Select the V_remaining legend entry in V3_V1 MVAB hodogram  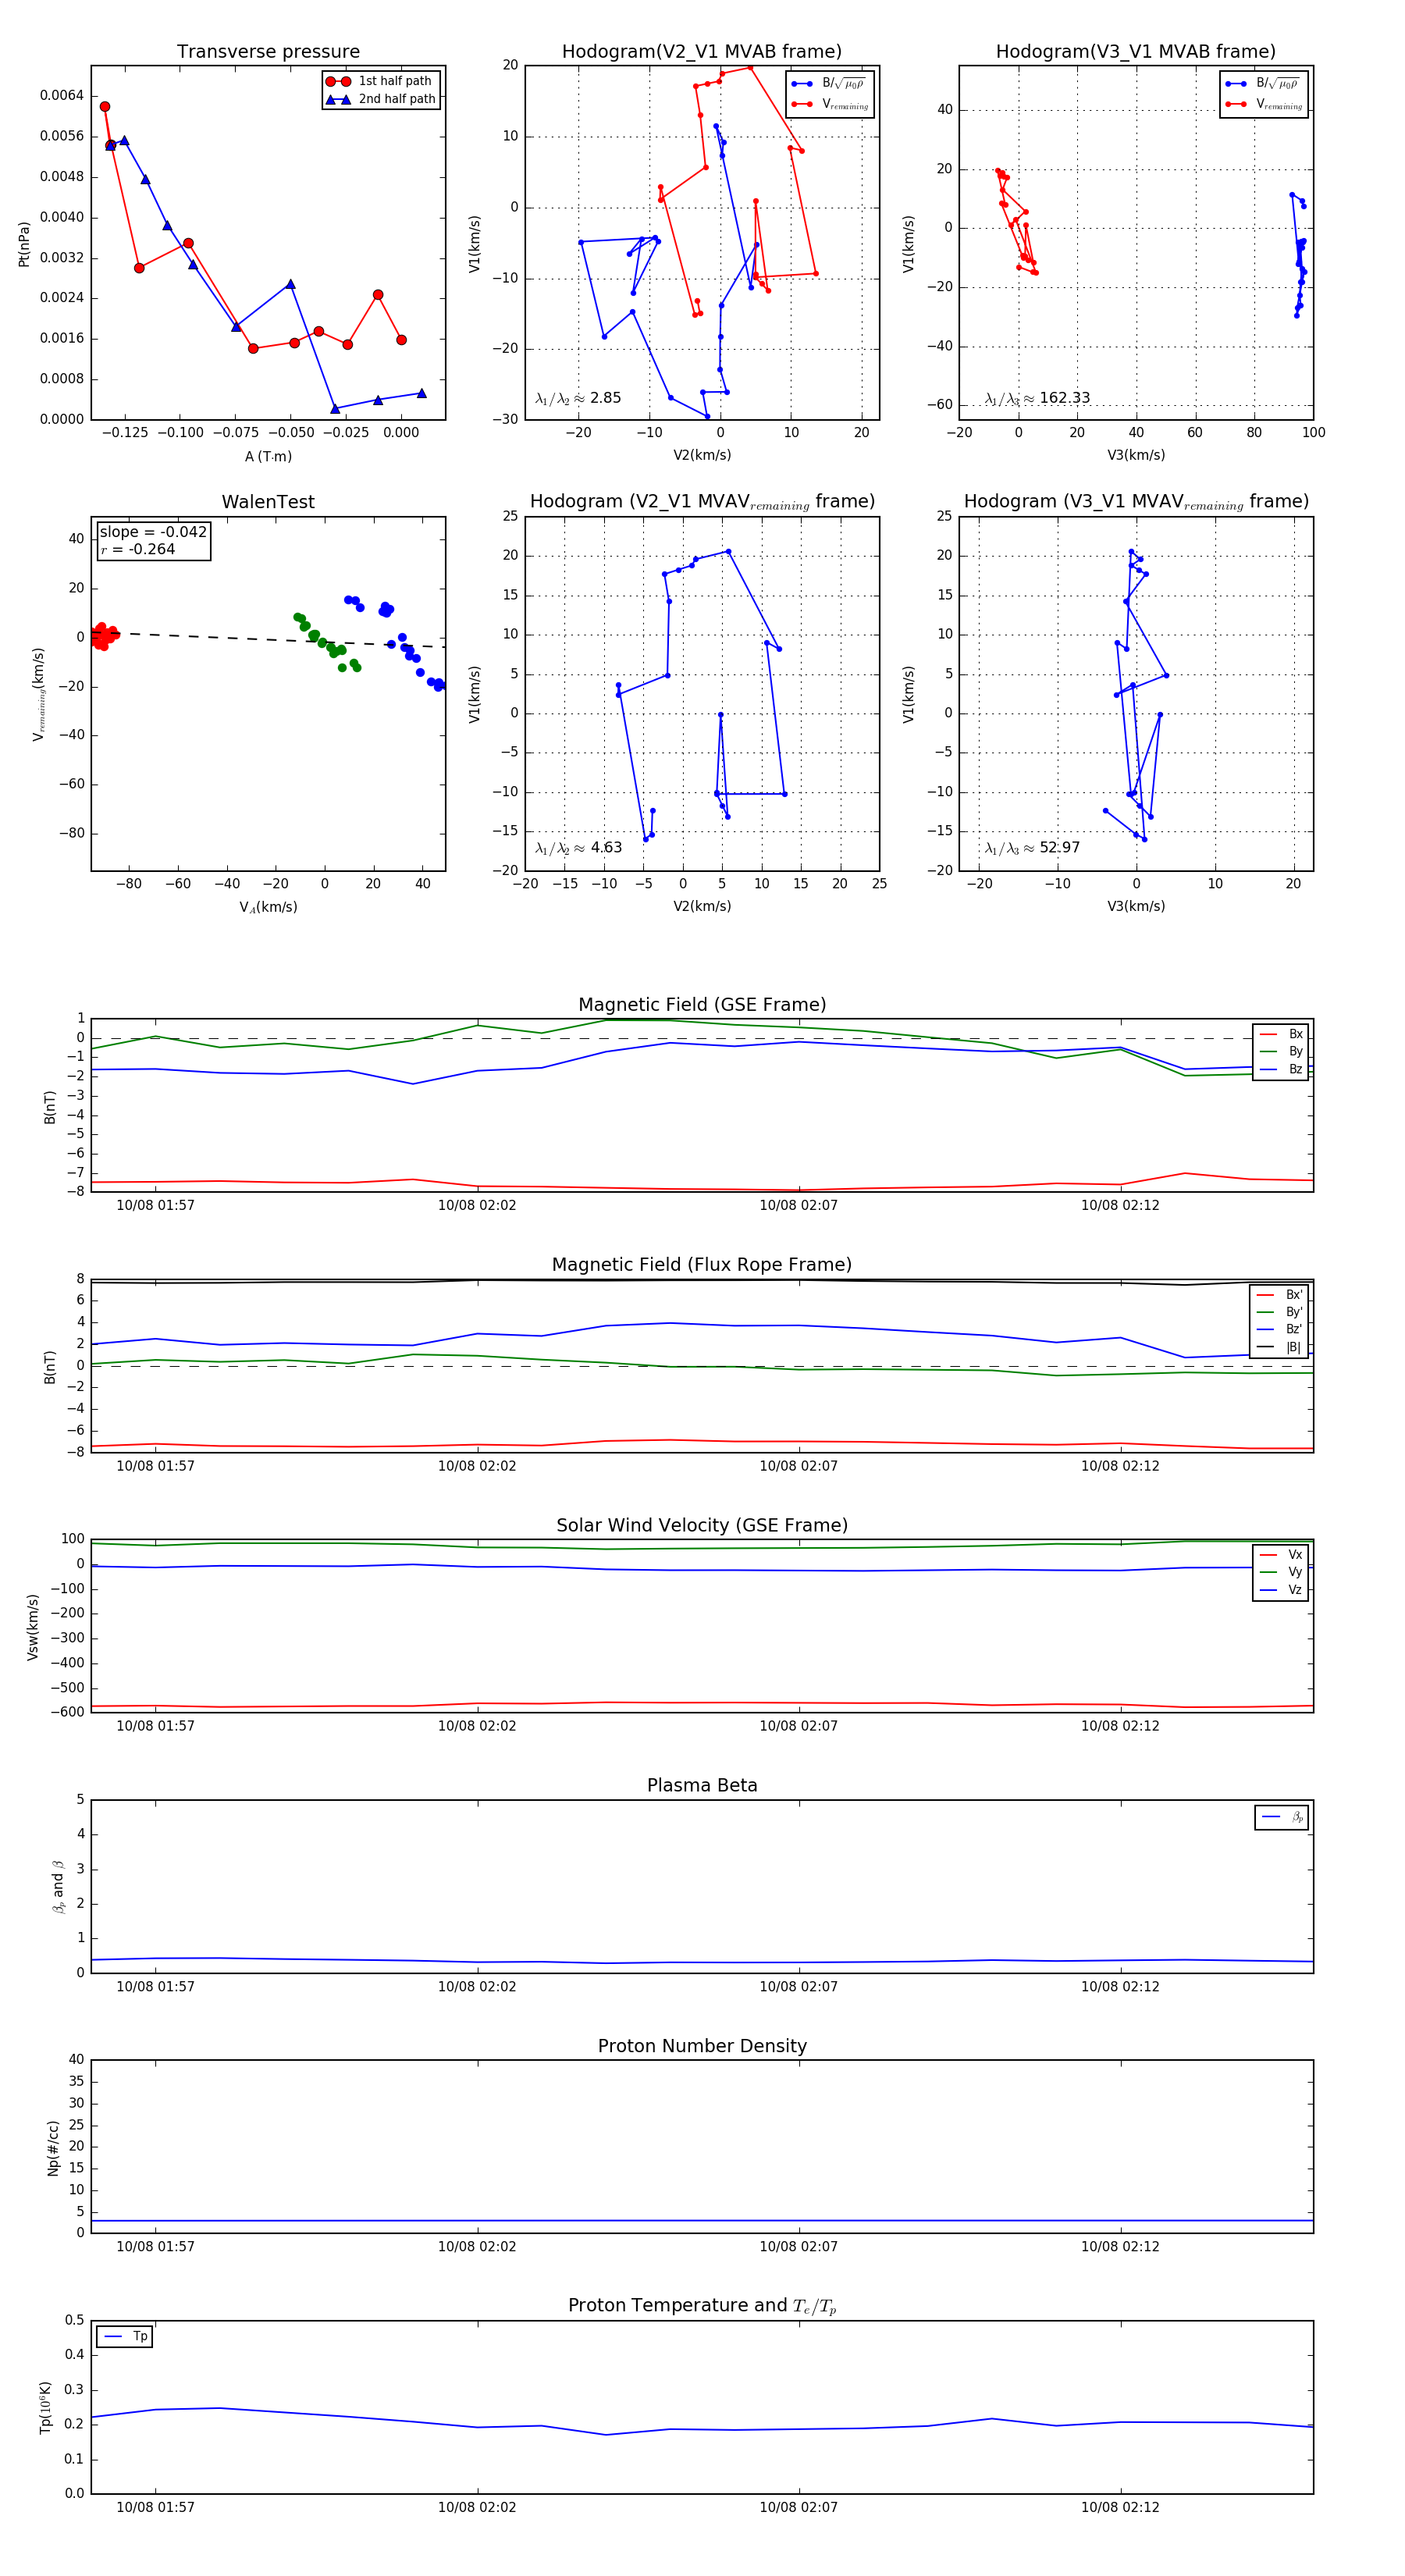click(1264, 104)
